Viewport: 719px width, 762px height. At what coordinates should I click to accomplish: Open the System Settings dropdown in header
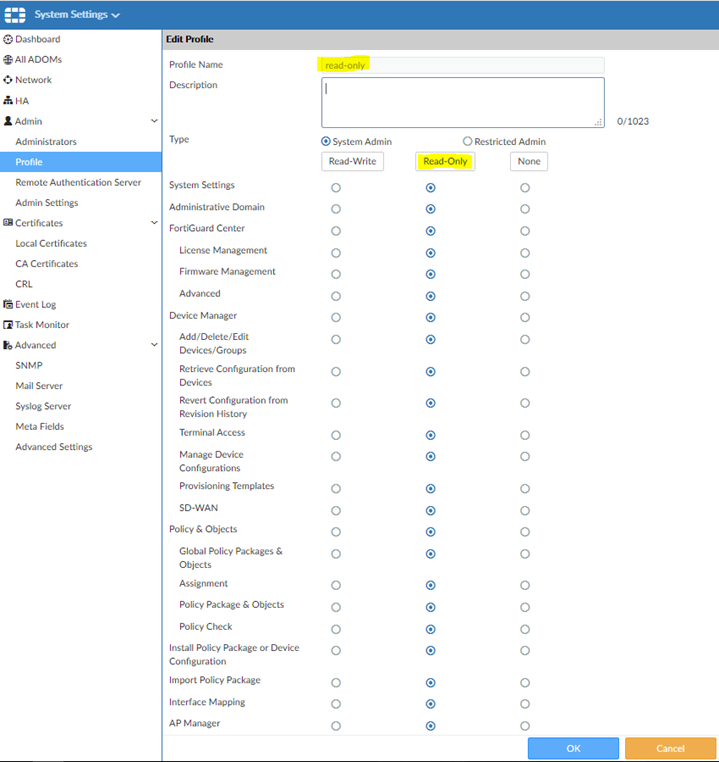[x=77, y=15]
